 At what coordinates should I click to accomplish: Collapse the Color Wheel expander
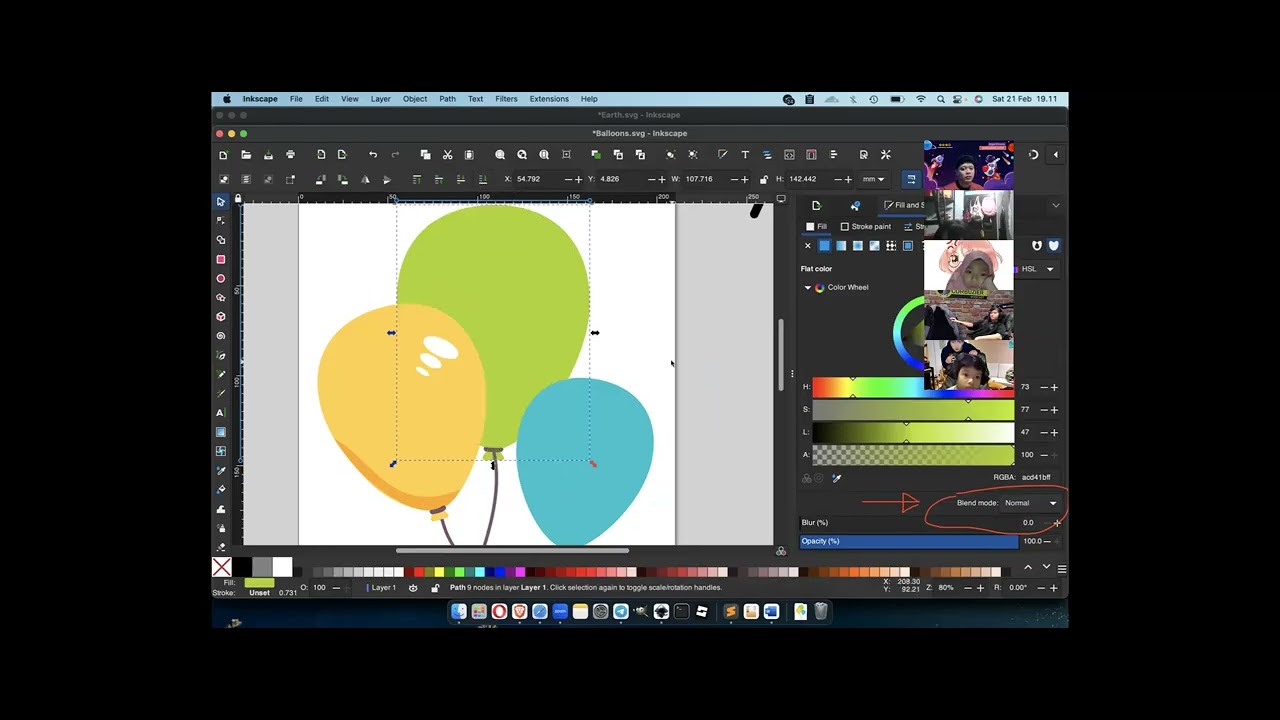pyautogui.click(x=808, y=288)
